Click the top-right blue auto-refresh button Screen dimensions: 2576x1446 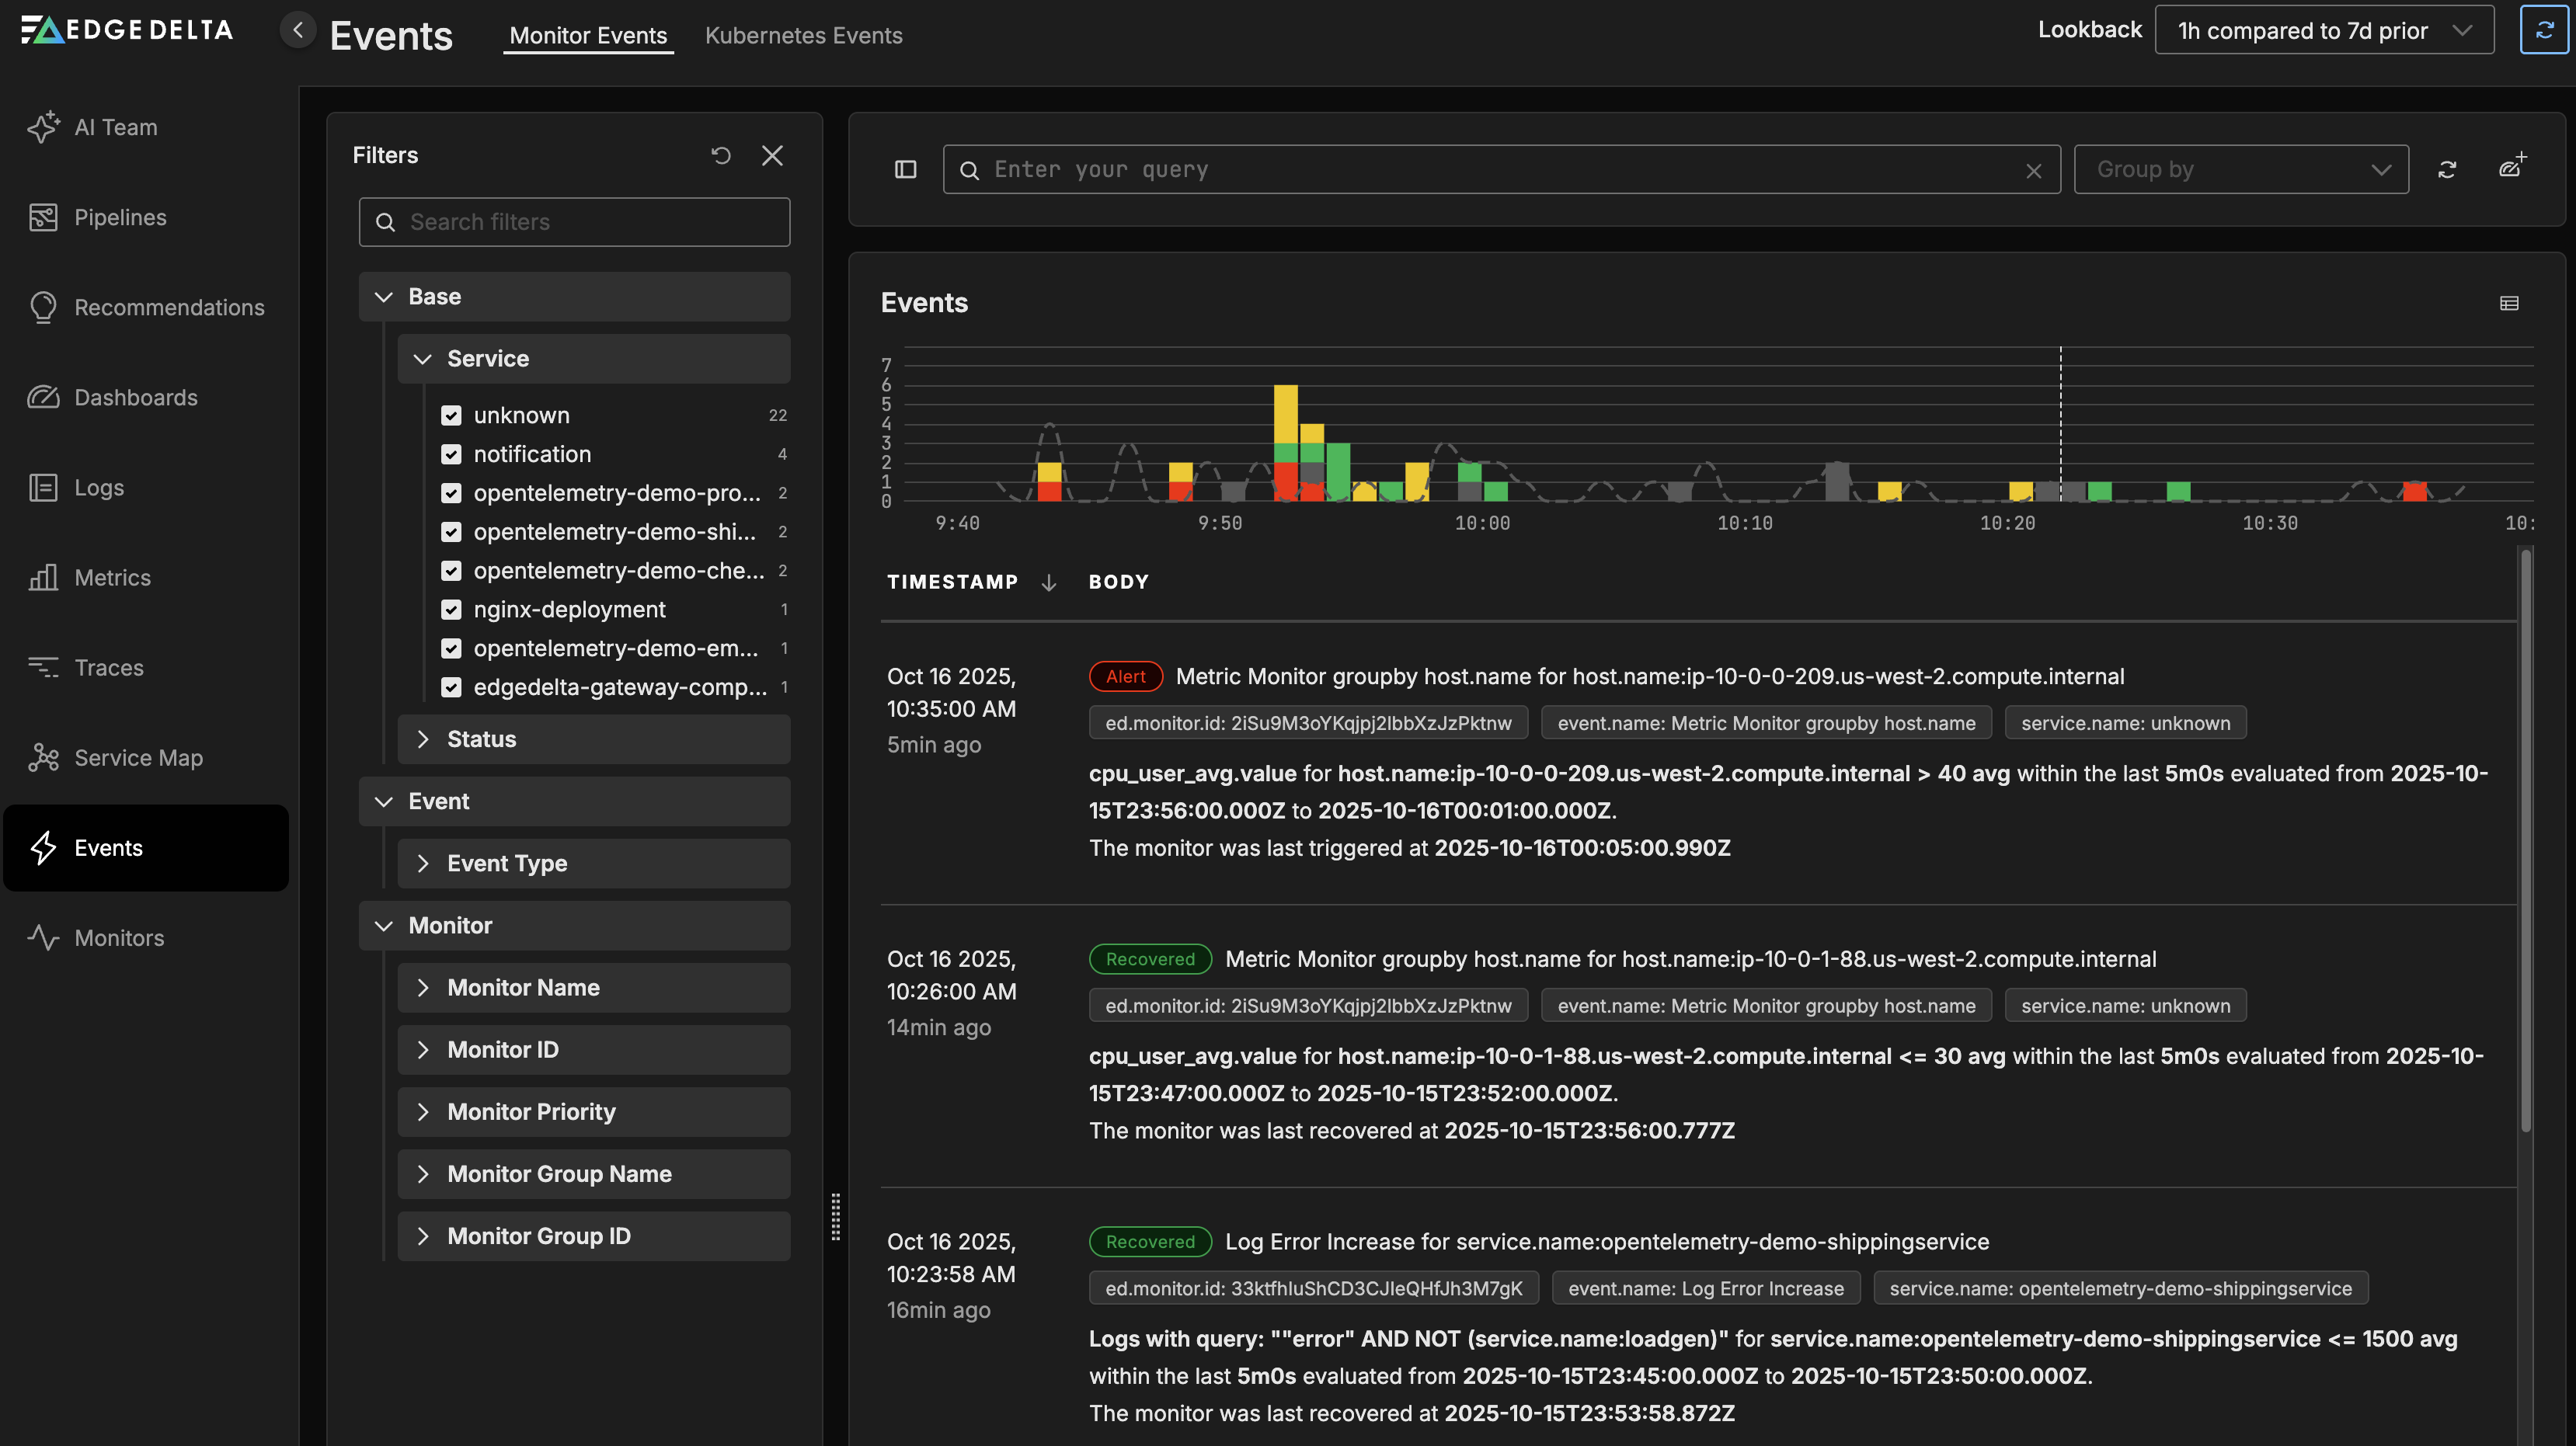(2544, 30)
